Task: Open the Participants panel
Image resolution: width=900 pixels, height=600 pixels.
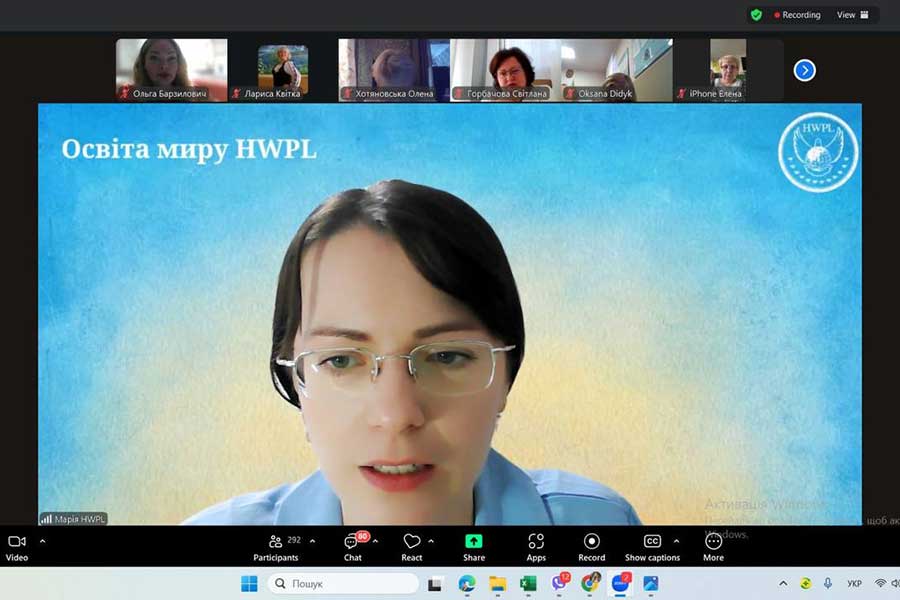Action: click(x=276, y=548)
